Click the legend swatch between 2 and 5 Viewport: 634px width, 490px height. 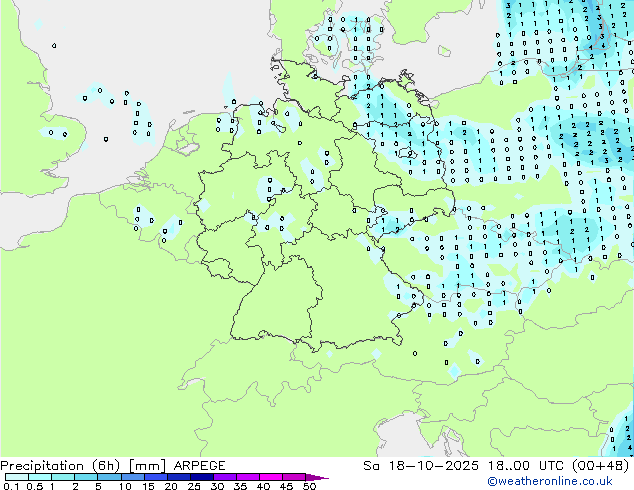pyautogui.click(x=86, y=477)
